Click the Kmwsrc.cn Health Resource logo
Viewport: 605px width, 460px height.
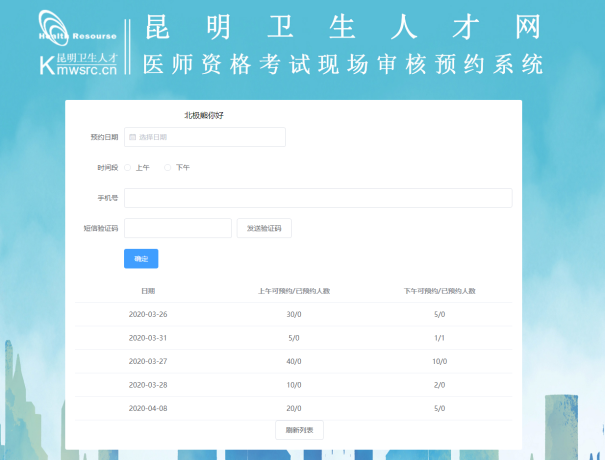(x=78, y=44)
